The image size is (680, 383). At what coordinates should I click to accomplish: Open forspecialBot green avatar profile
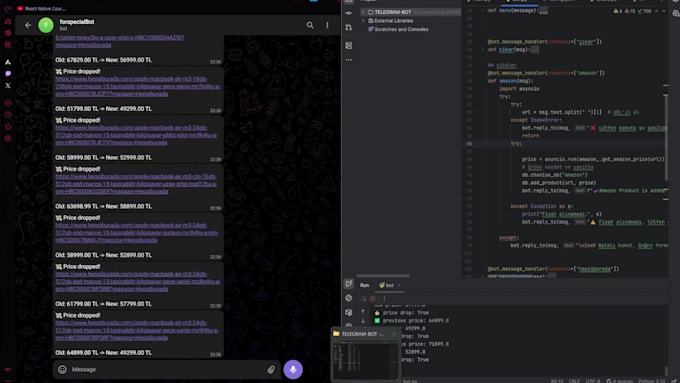46,25
